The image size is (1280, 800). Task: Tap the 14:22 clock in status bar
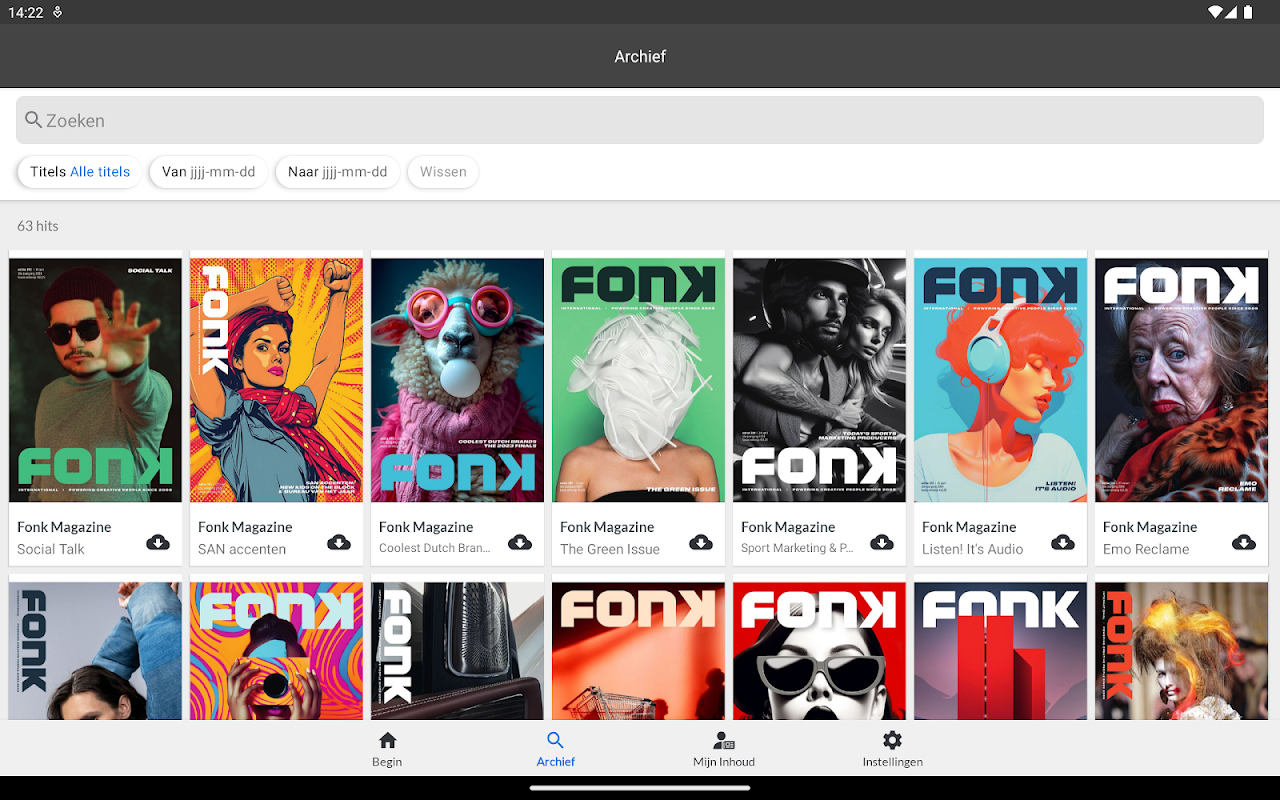[25, 12]
